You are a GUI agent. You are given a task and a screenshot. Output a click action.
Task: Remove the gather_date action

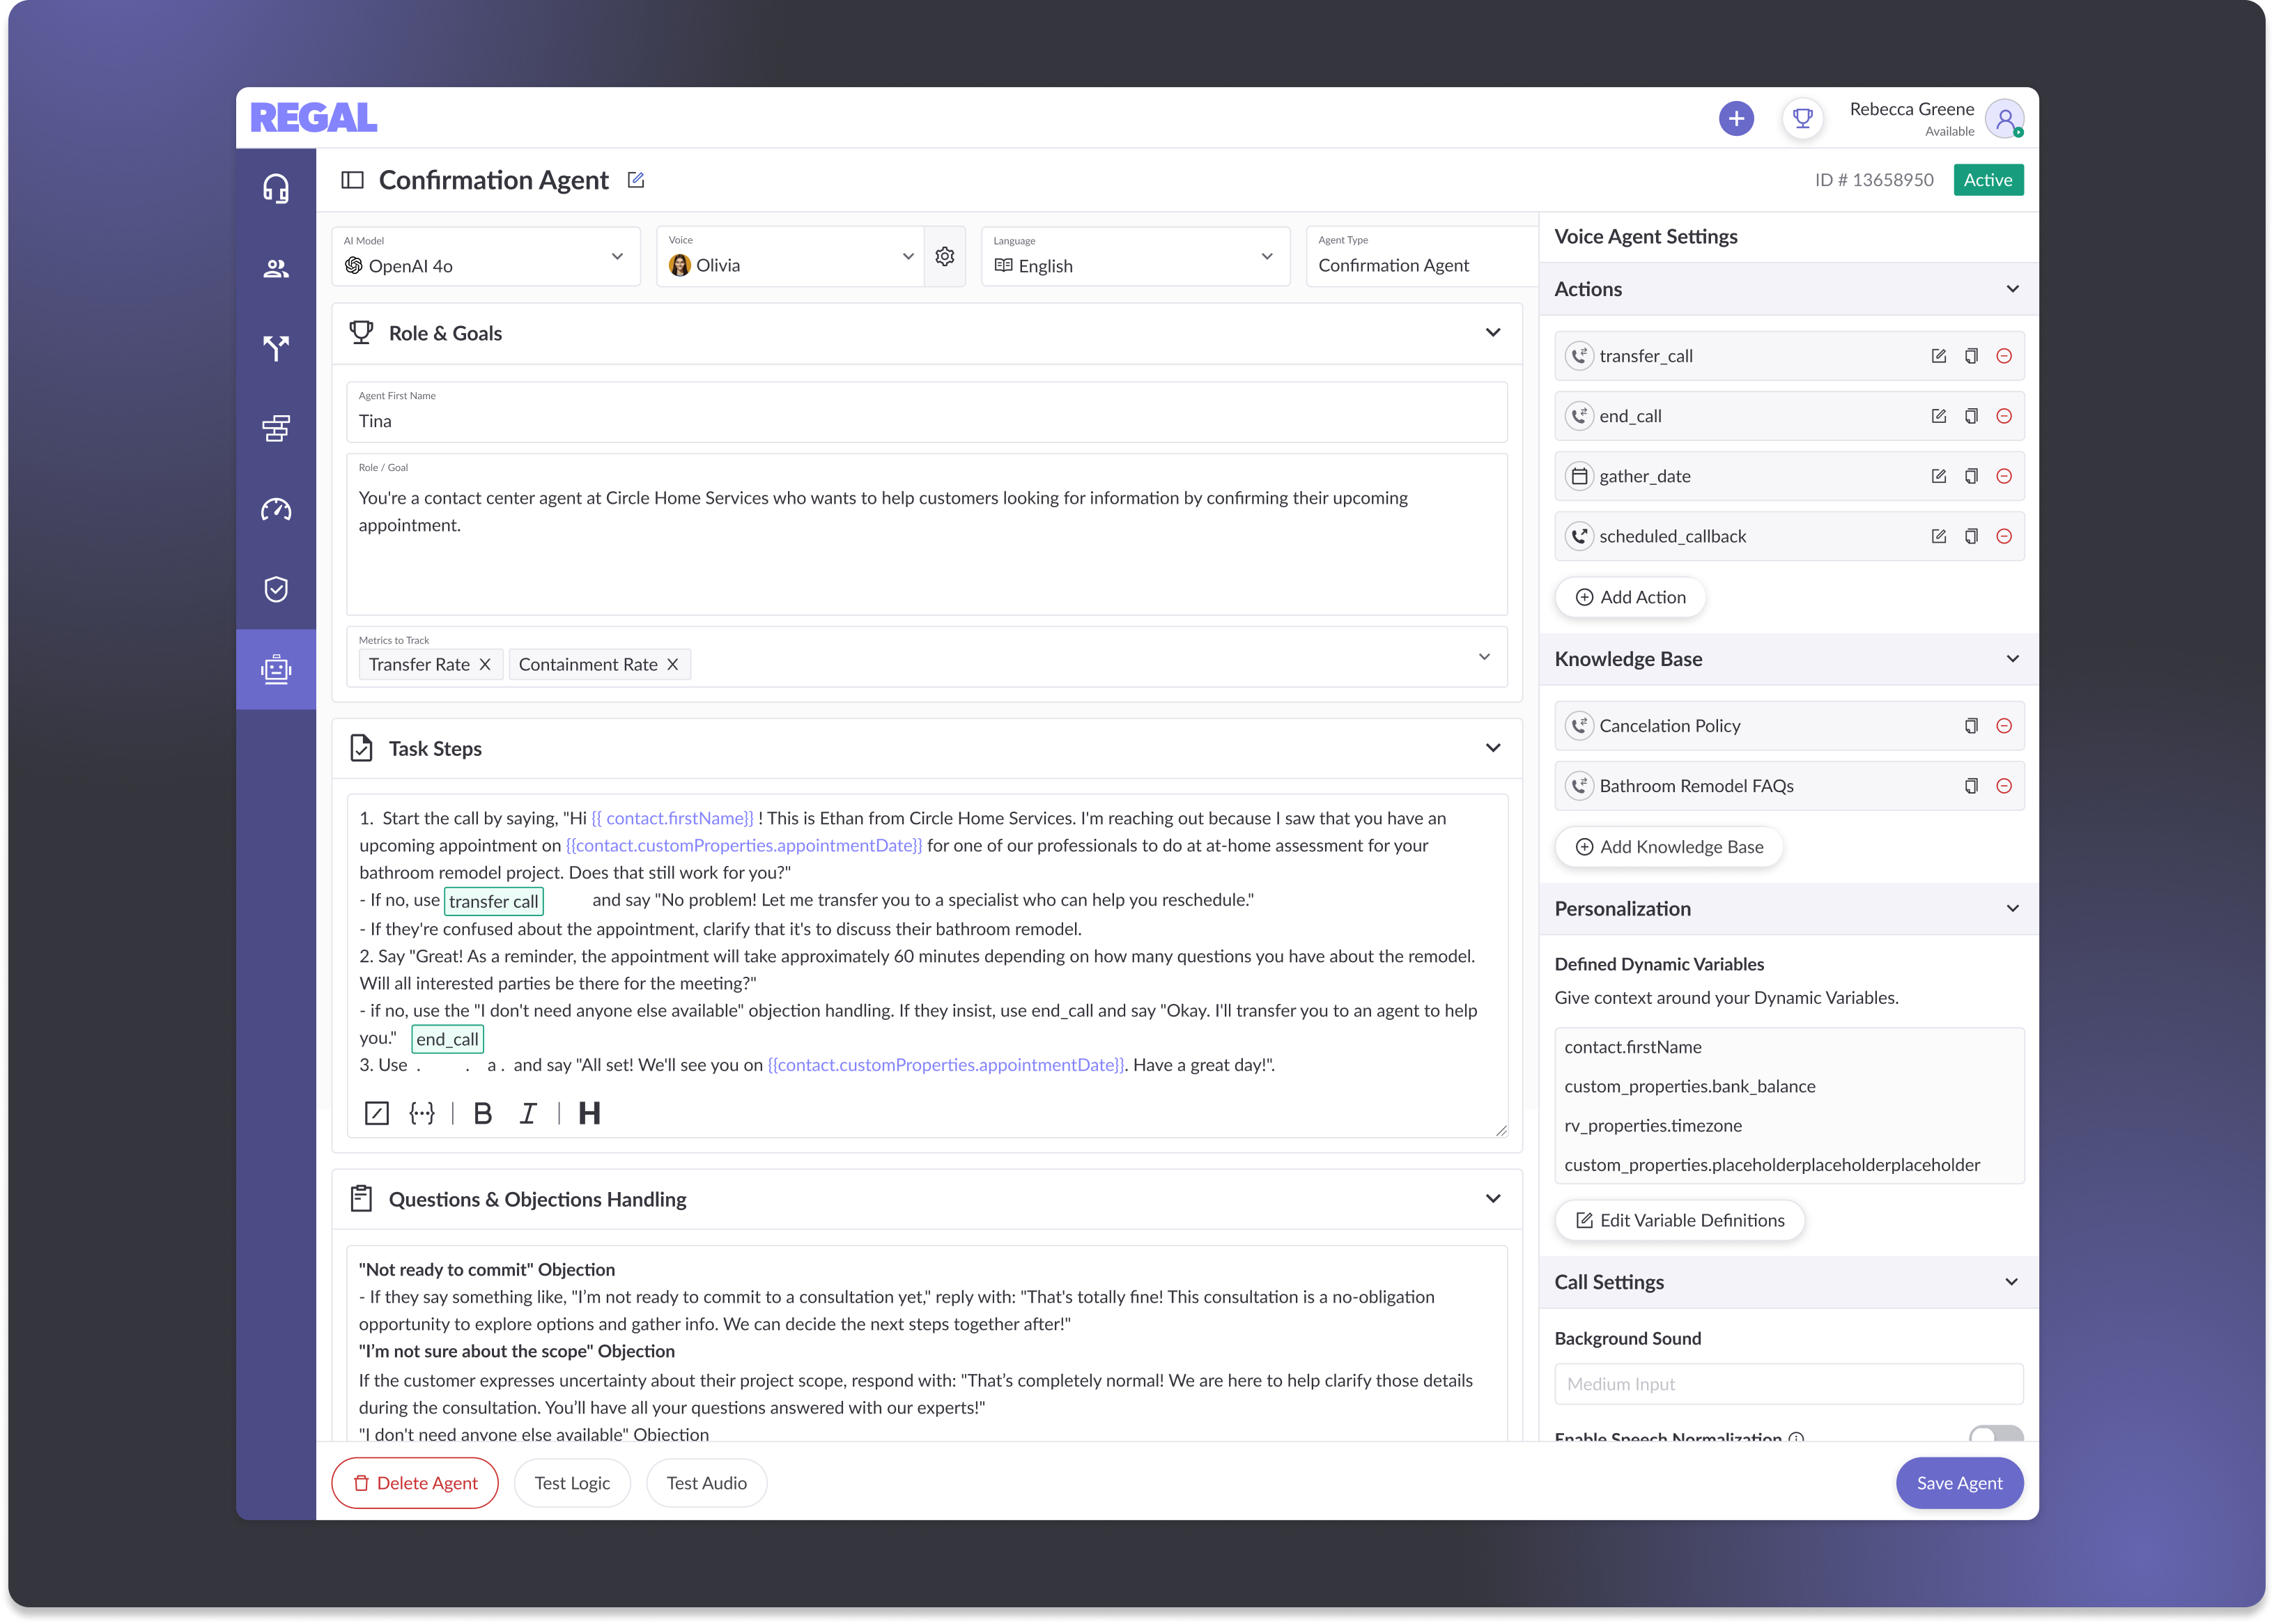click(x=2004, y=476)
